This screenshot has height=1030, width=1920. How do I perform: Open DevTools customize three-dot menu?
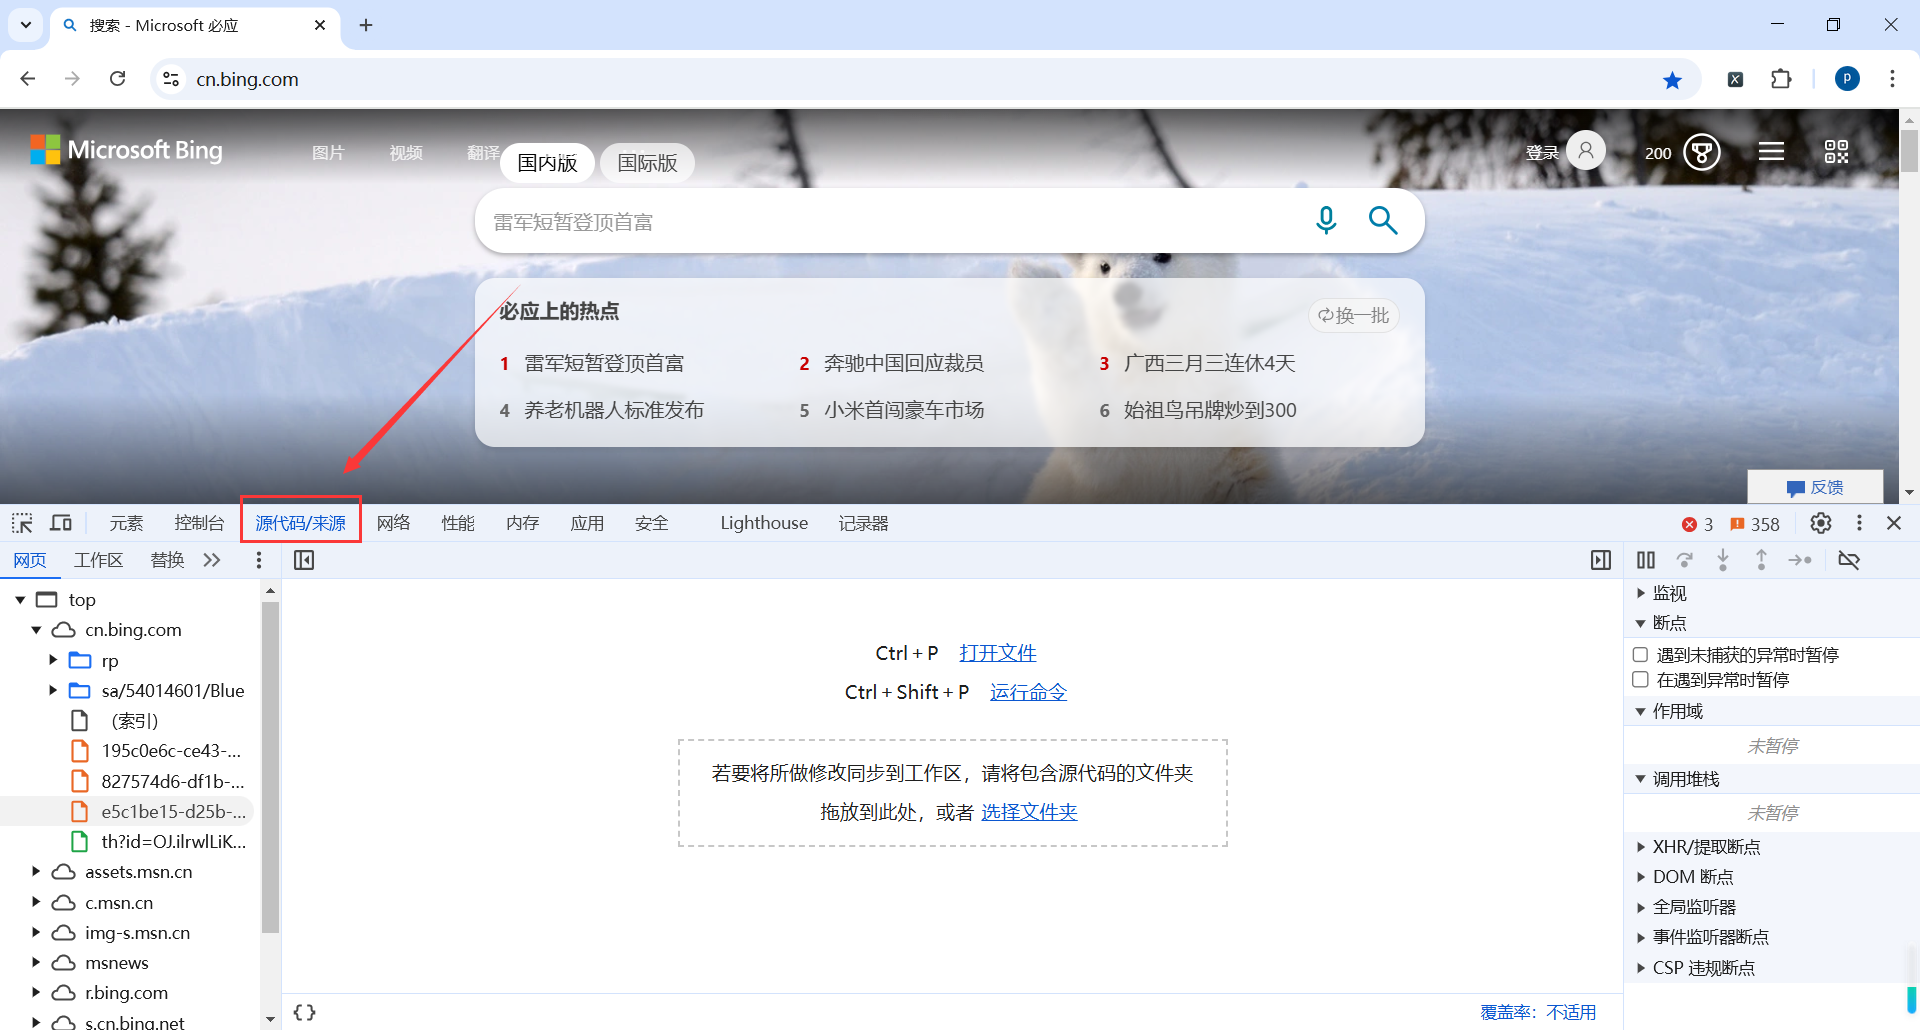click(1859, 523)
